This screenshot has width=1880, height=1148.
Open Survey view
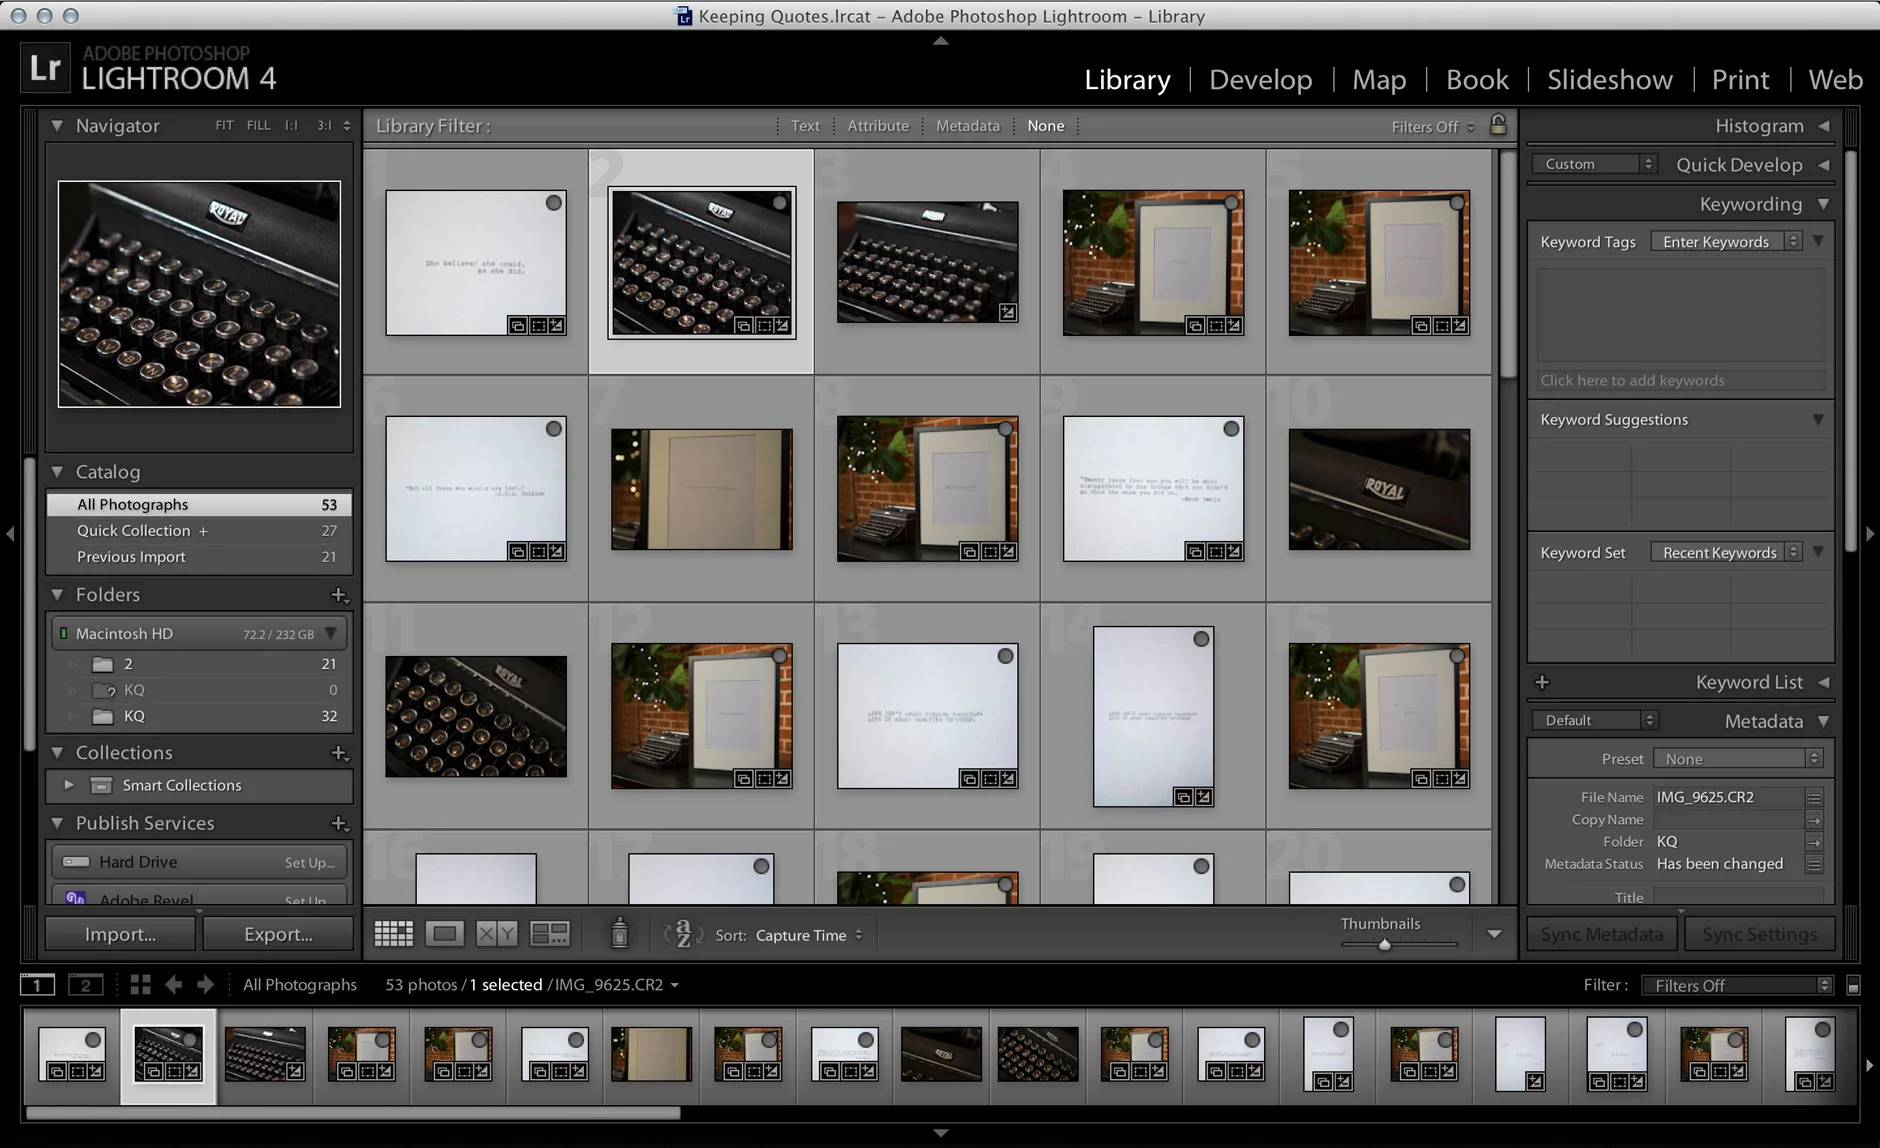coord(549,934)
